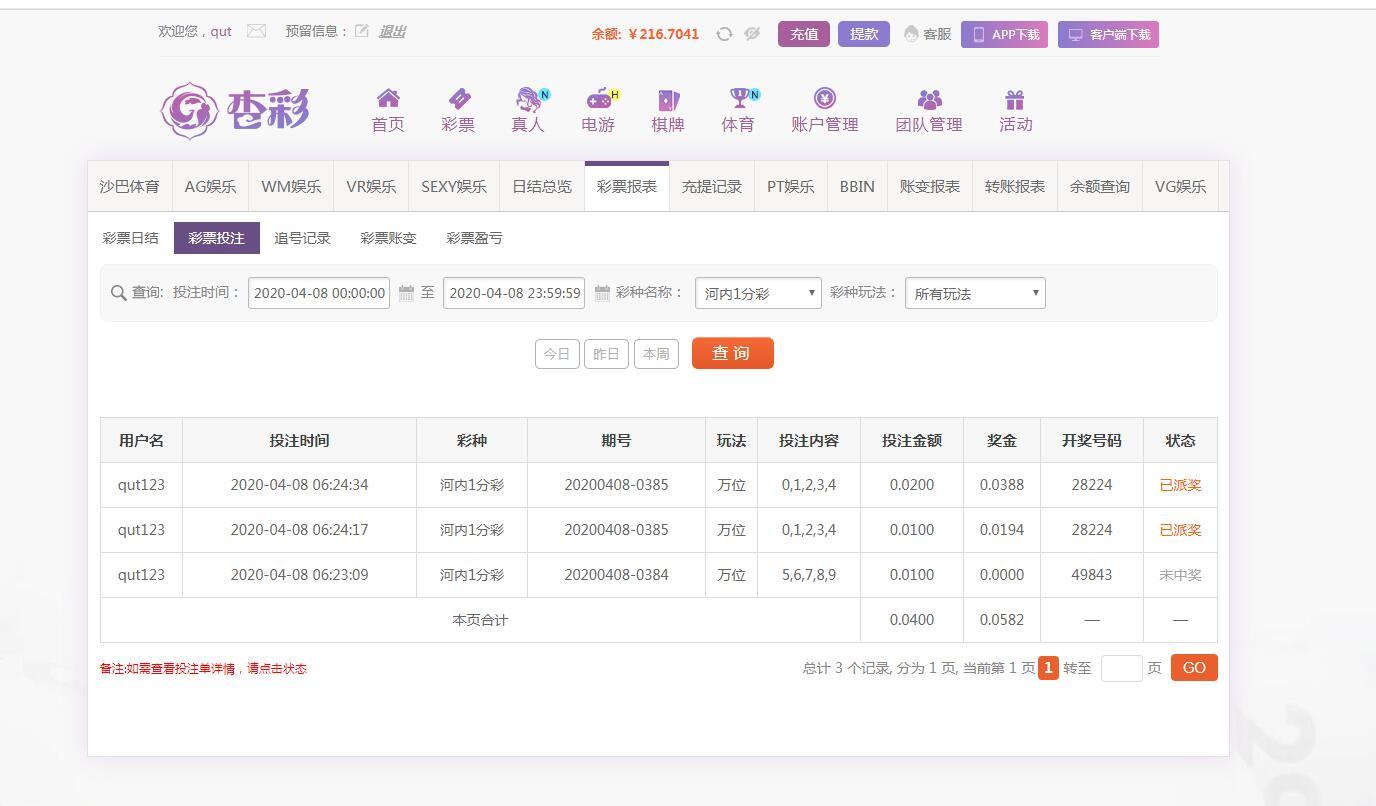
Task: Refresh the account balance
Action: (724, 34)
